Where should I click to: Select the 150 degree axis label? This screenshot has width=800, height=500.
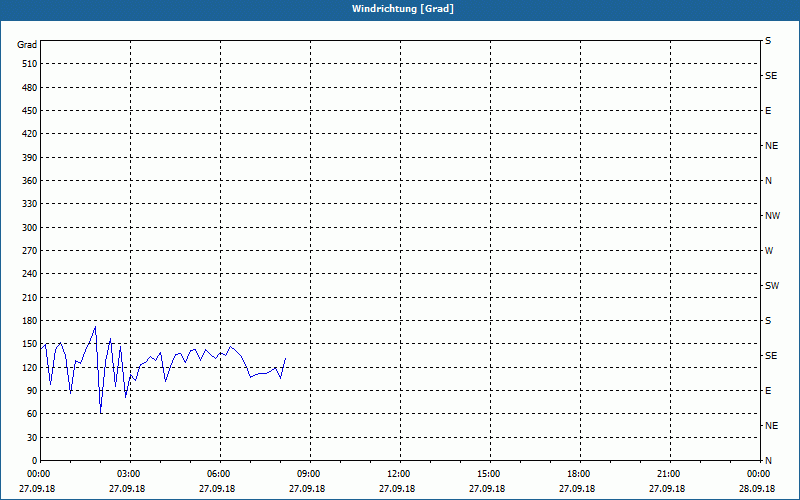point(29,344)
